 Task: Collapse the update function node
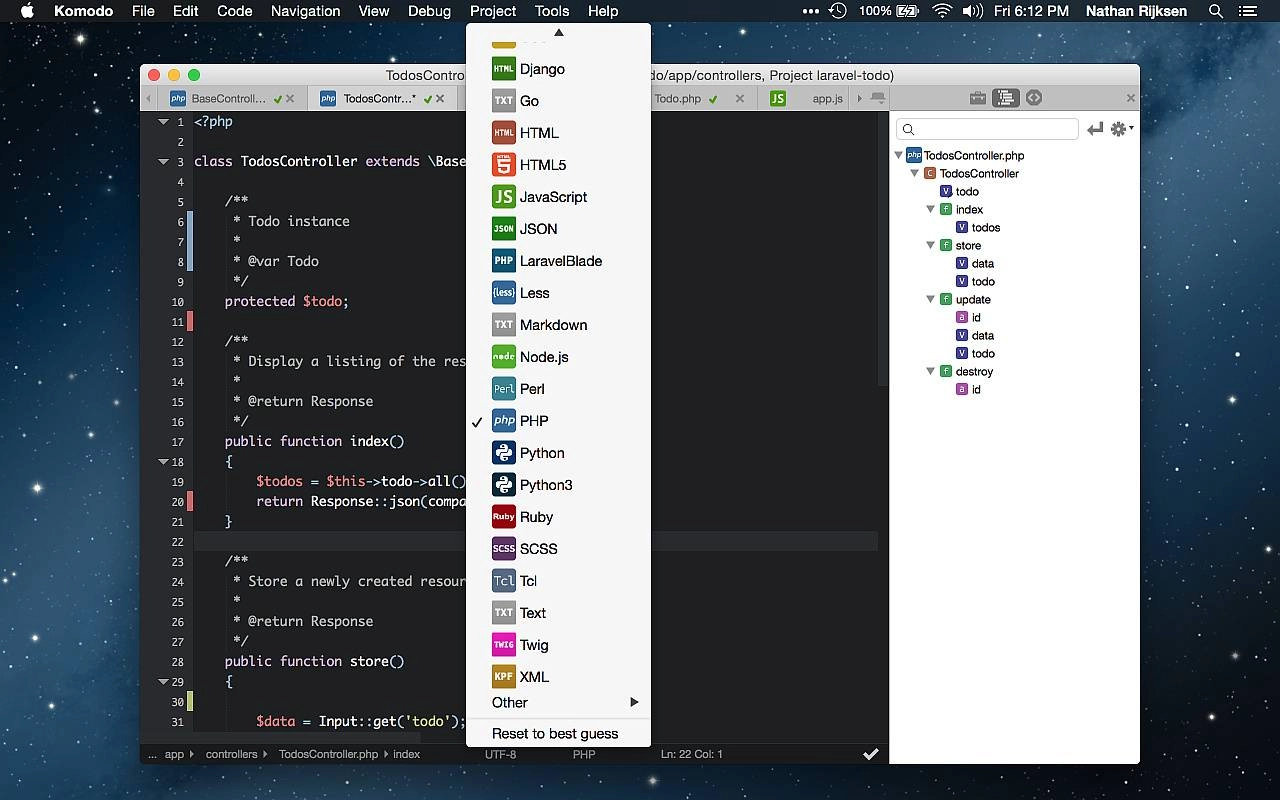coord(931,299)
